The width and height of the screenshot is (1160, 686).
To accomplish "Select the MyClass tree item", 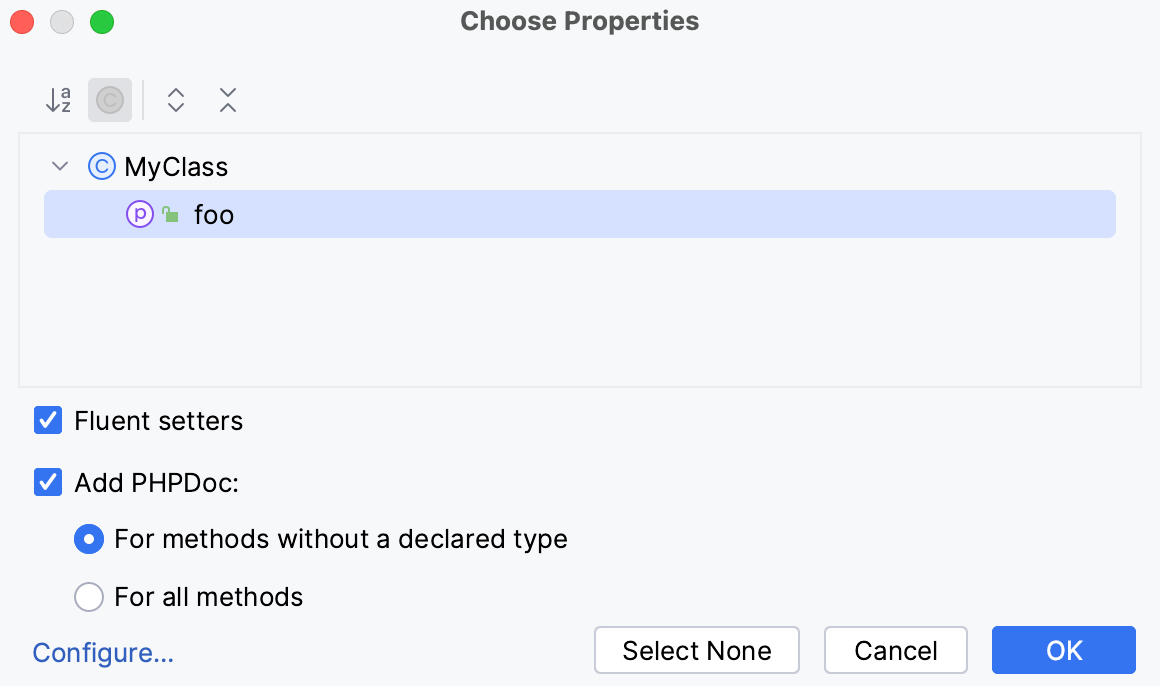I will pos(176,166).
